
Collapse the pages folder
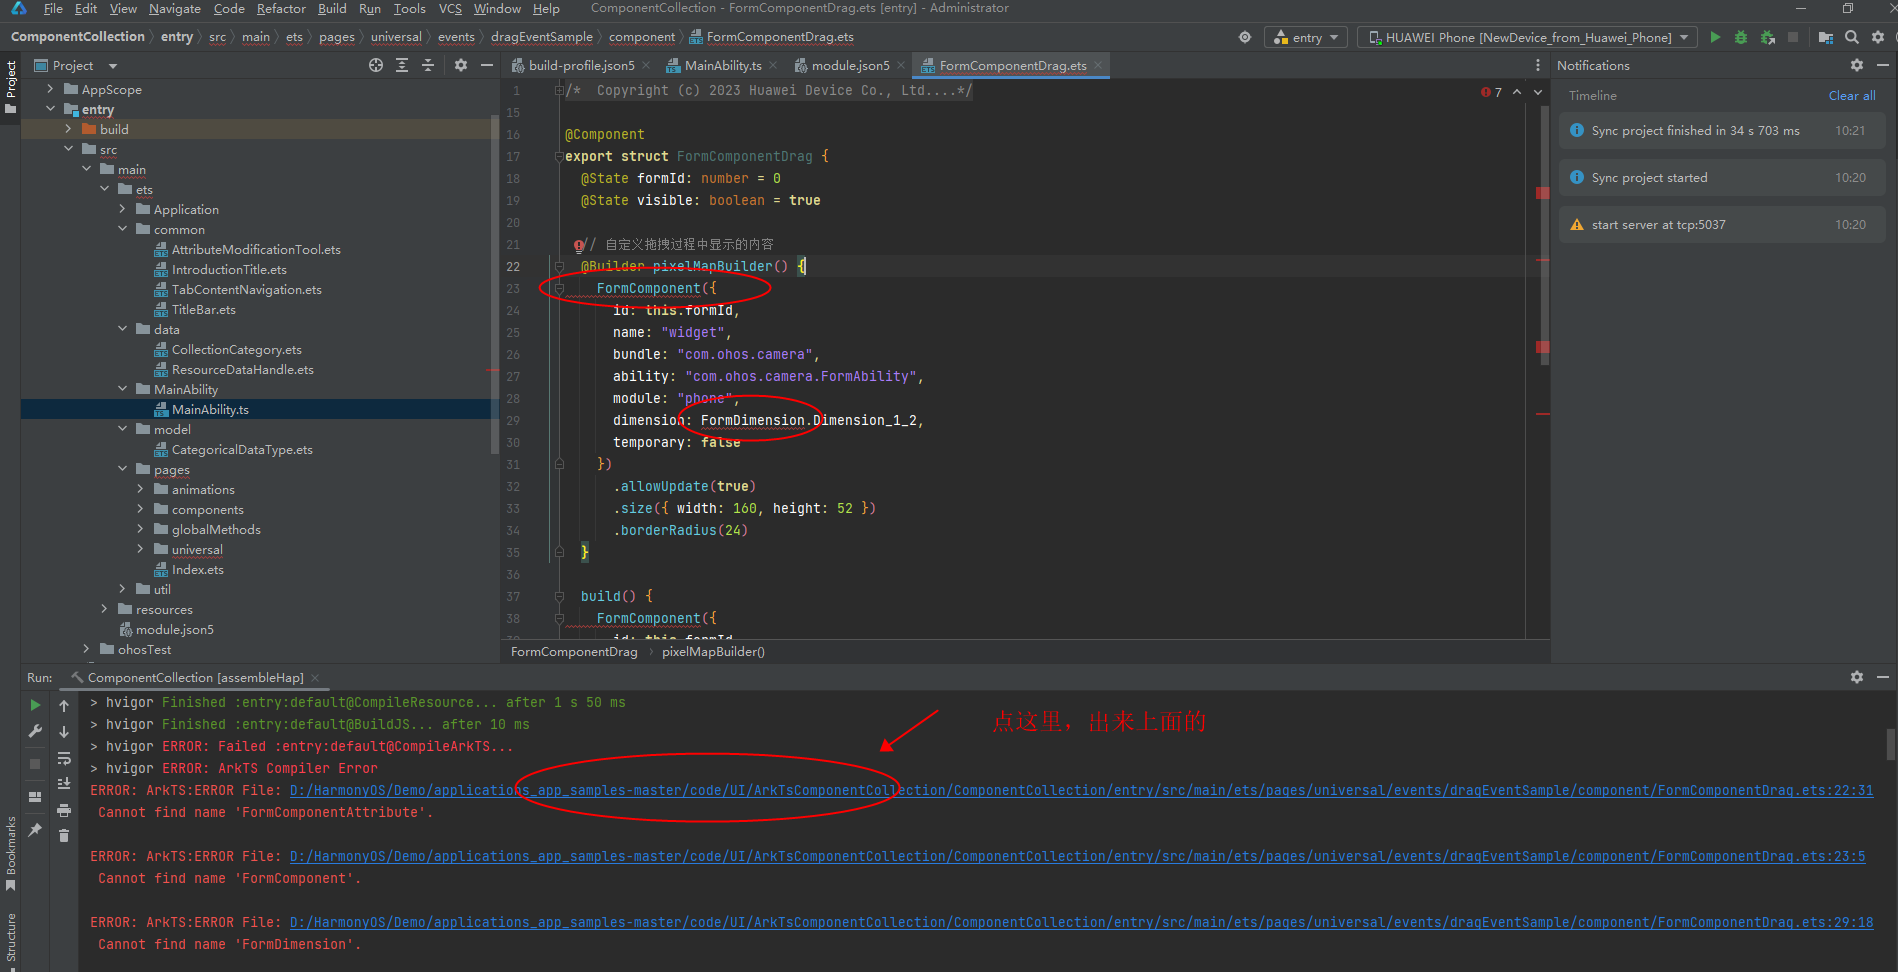pyautogui.click(x=122, y=469)
